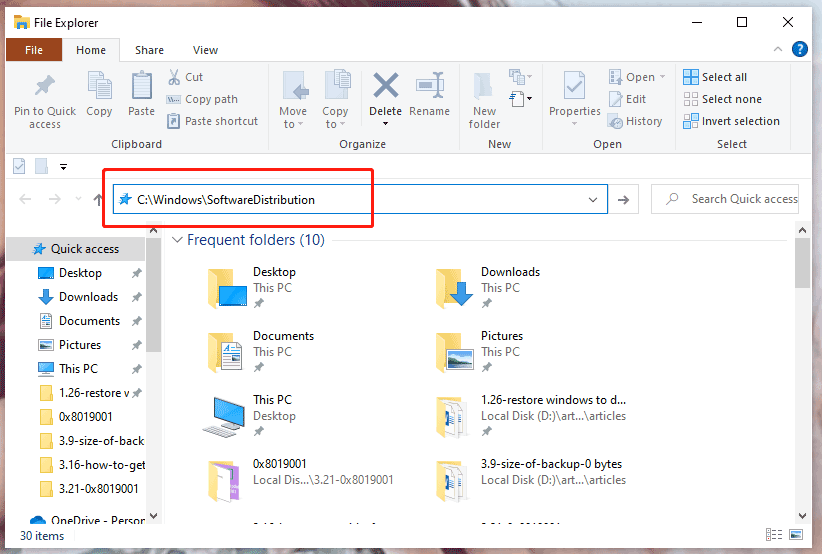
Task: Select 1.26-restore windows folder tile
Action: pyautogui.click(x=530, y=416)
